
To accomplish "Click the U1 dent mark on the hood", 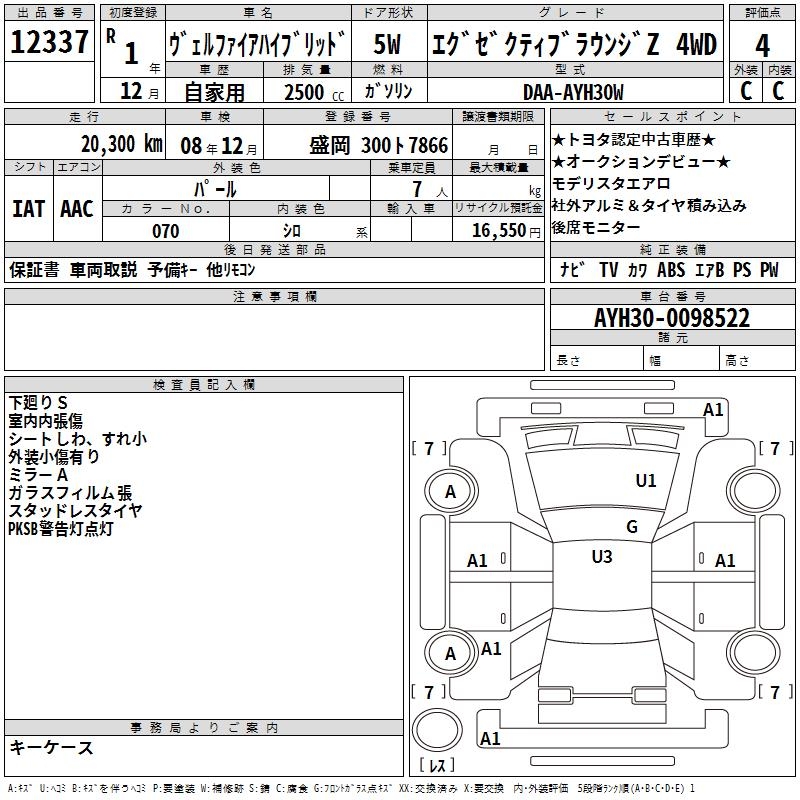I will coord(646,481).
